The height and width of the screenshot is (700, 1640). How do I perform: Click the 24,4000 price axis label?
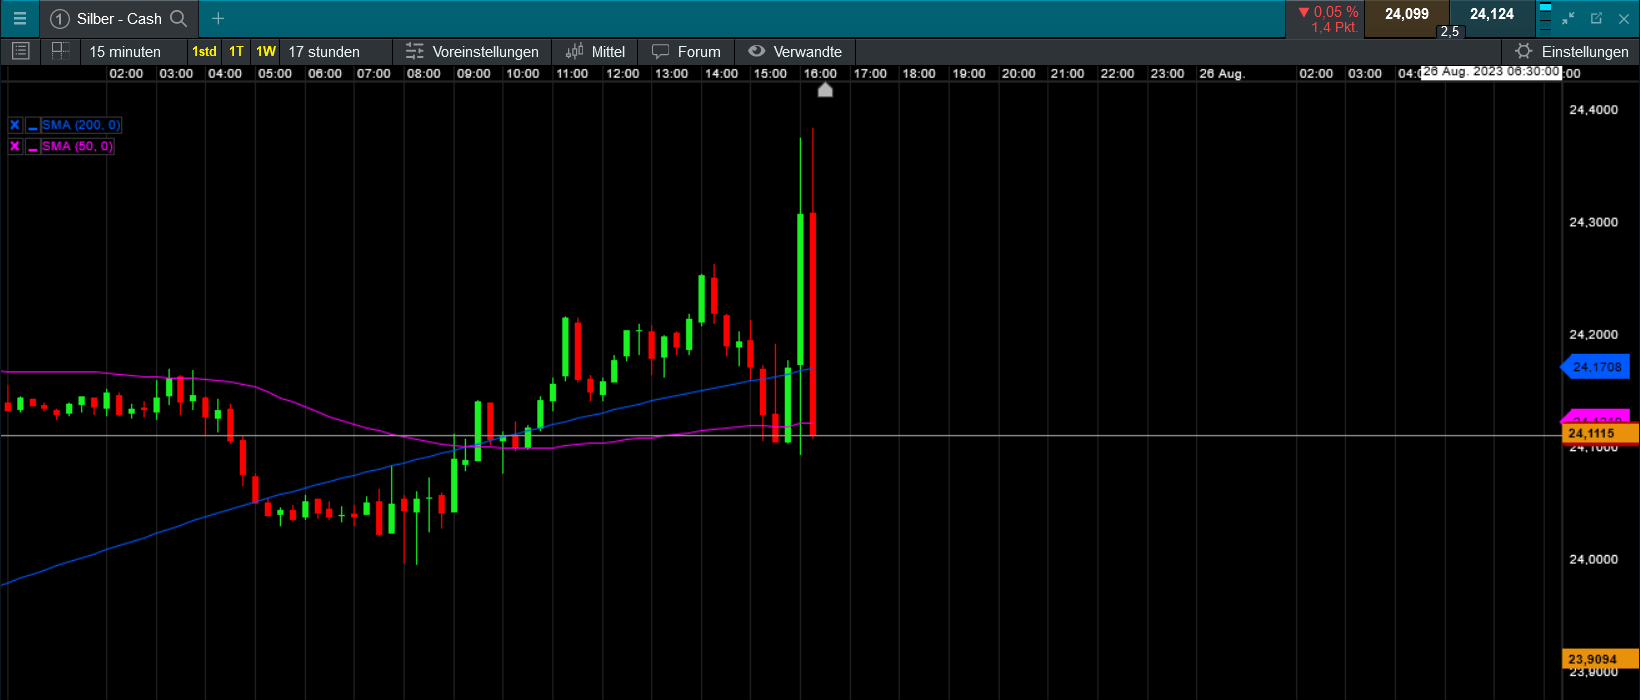[x=1594, y=110]
